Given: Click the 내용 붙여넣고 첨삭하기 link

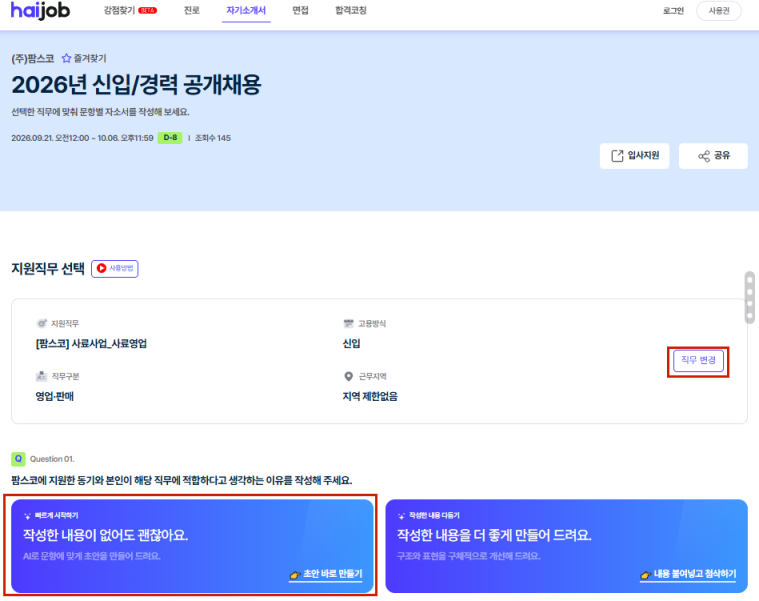Looking at the screenshot, I should point(688,574).
